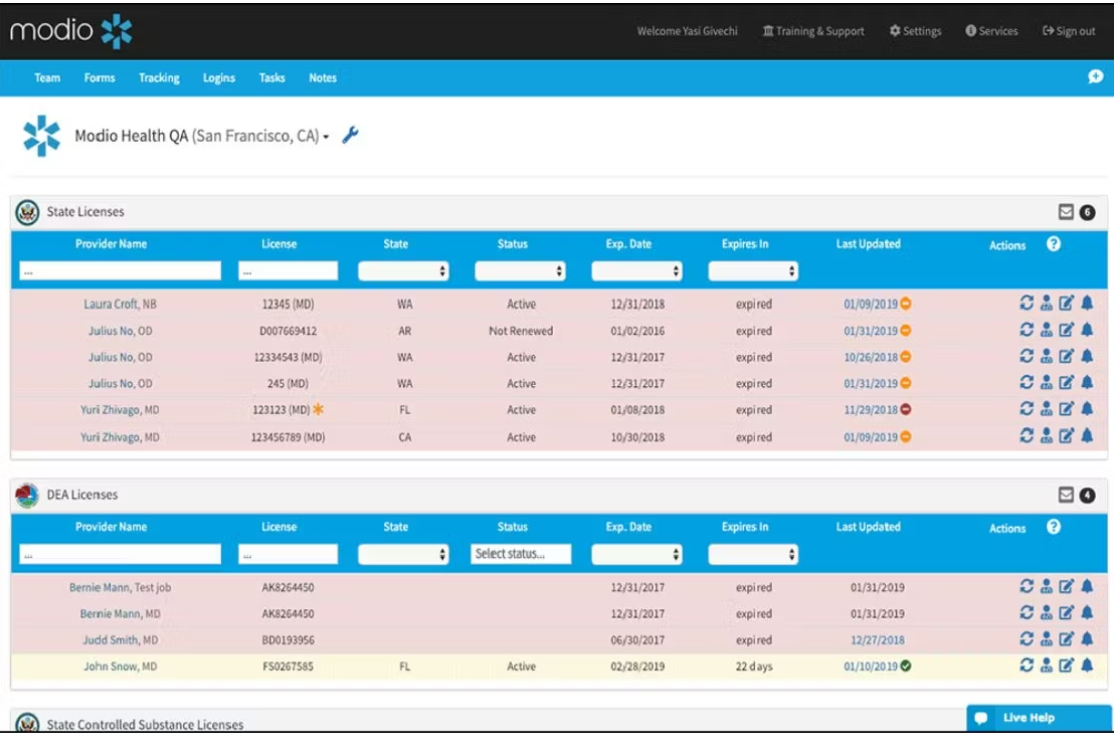Open Expires In filter in DEA Licenses
This screenshot has height=735, width=1114.
pos(753,554)
